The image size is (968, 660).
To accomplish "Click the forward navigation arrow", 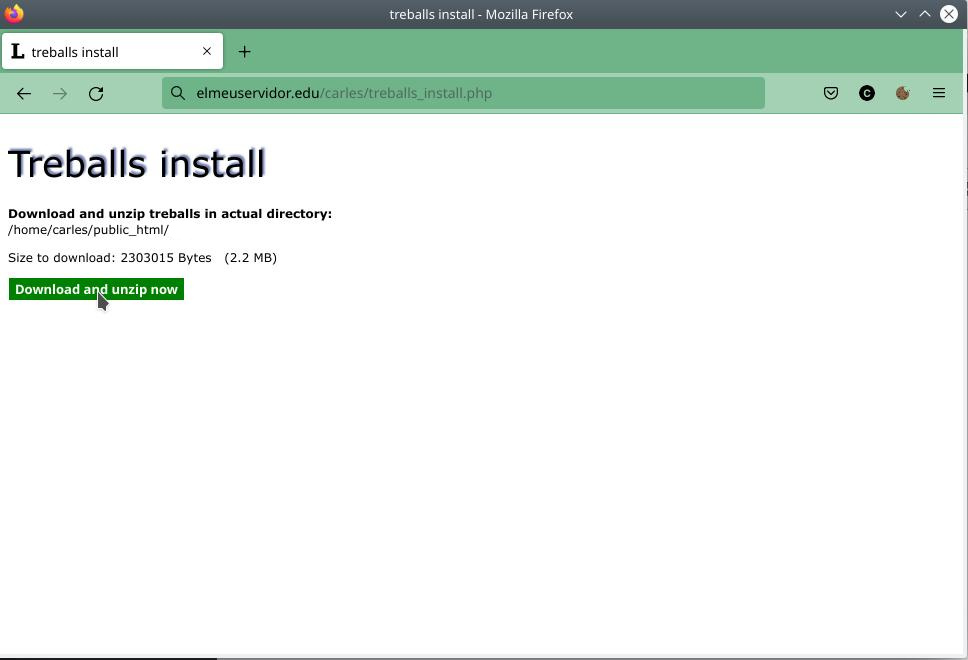I will [60, 93].
